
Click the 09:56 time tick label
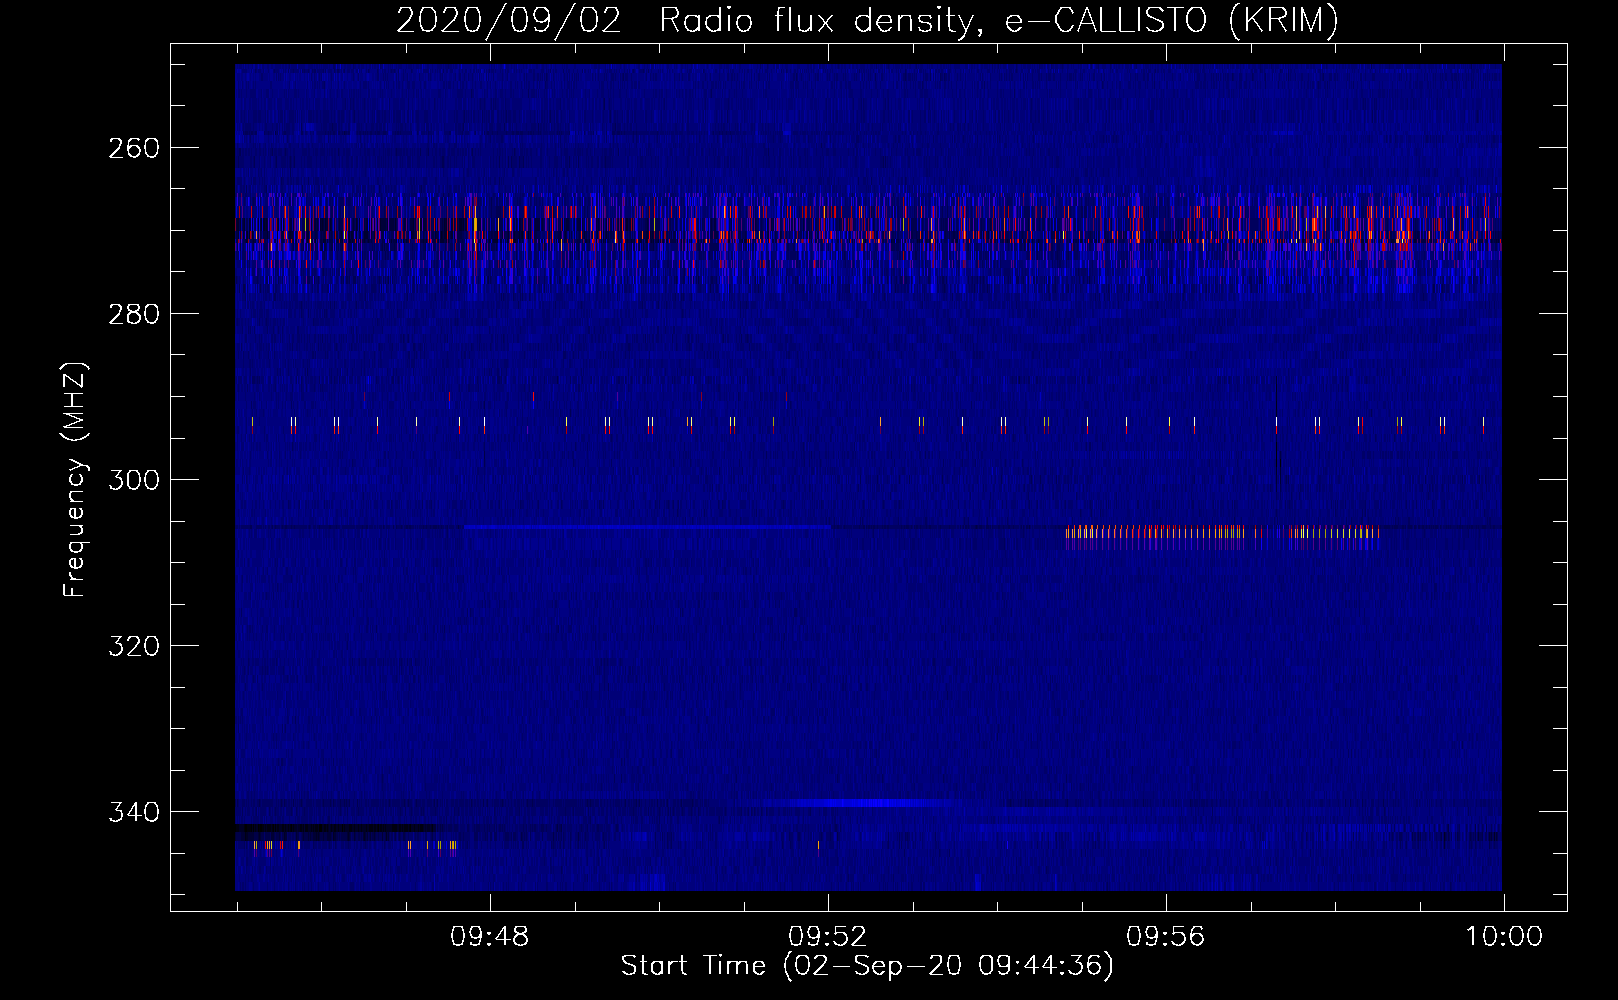(x=1166, y=937)
